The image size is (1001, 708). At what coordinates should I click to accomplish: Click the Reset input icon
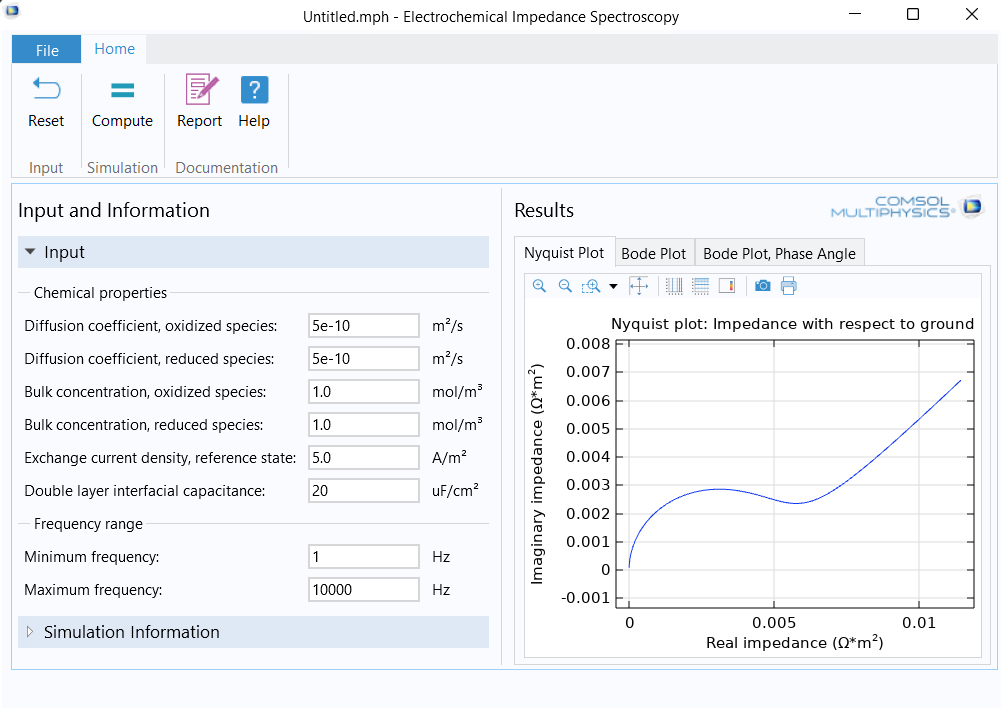(46, 91)
